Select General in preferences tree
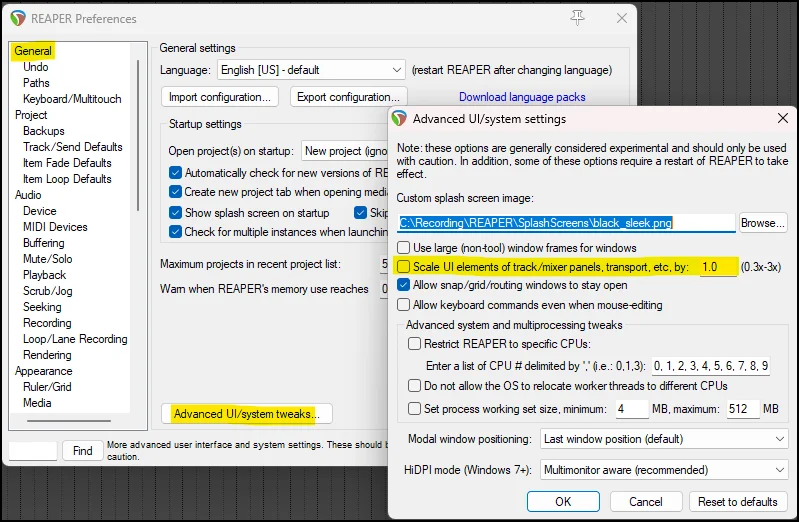The height and width of the screenshot is (522, 799). pyautogui.click(x=33, y=51)
